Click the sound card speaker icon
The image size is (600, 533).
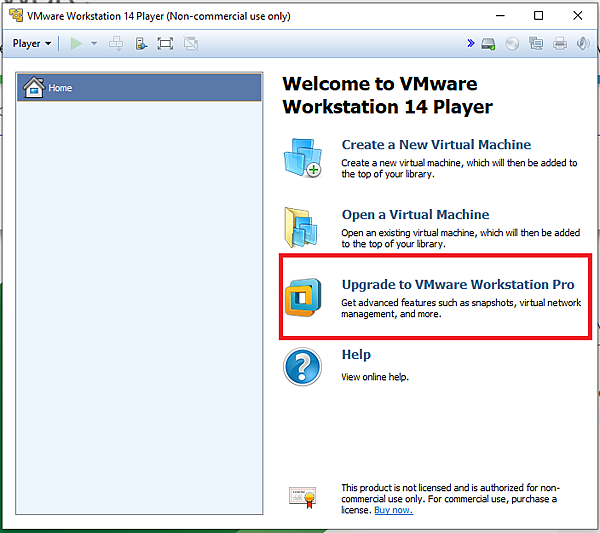click(583, 44)
